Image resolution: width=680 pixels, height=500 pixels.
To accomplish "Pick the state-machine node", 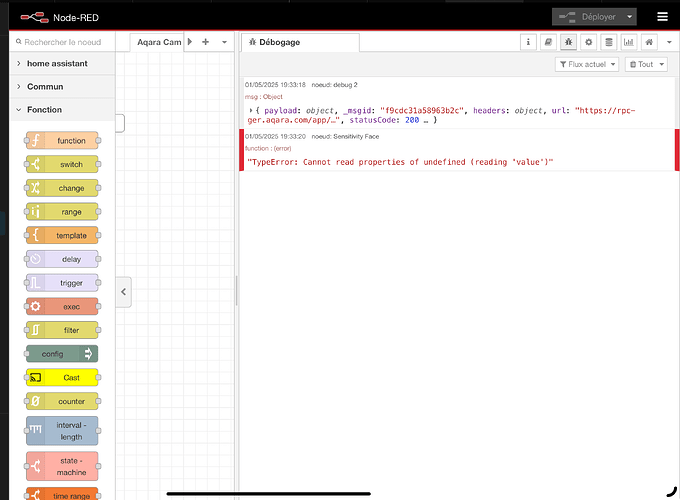I will [x=62, y=466].
